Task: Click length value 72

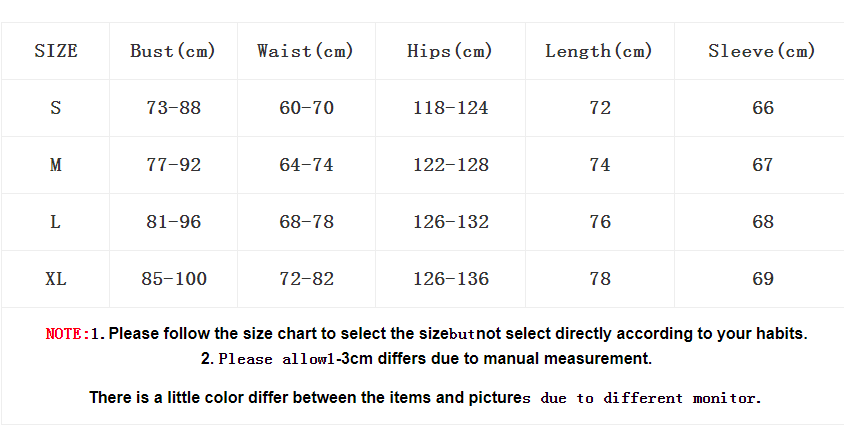Action: click(x=600, y=108)
